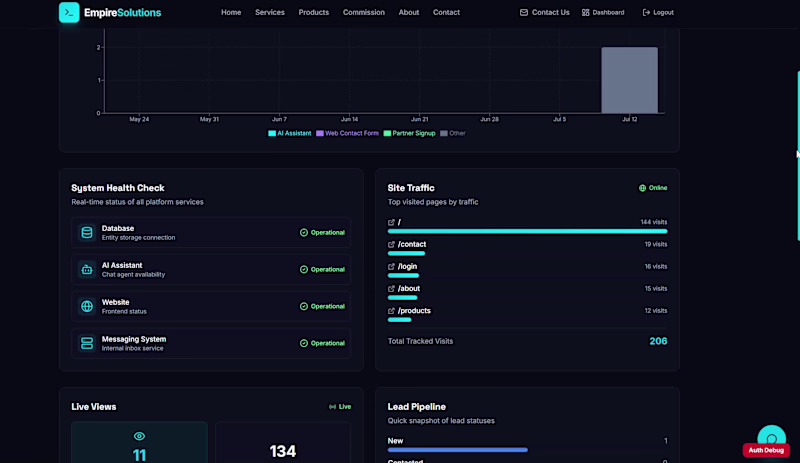Go to the Commission nav item

click(x=364, y=12)
